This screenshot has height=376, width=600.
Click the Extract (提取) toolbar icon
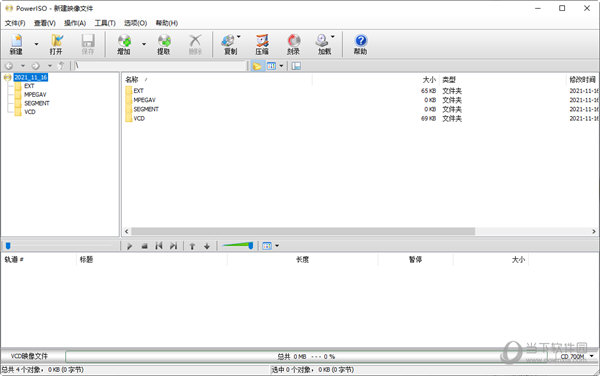(x=164, y=44)
